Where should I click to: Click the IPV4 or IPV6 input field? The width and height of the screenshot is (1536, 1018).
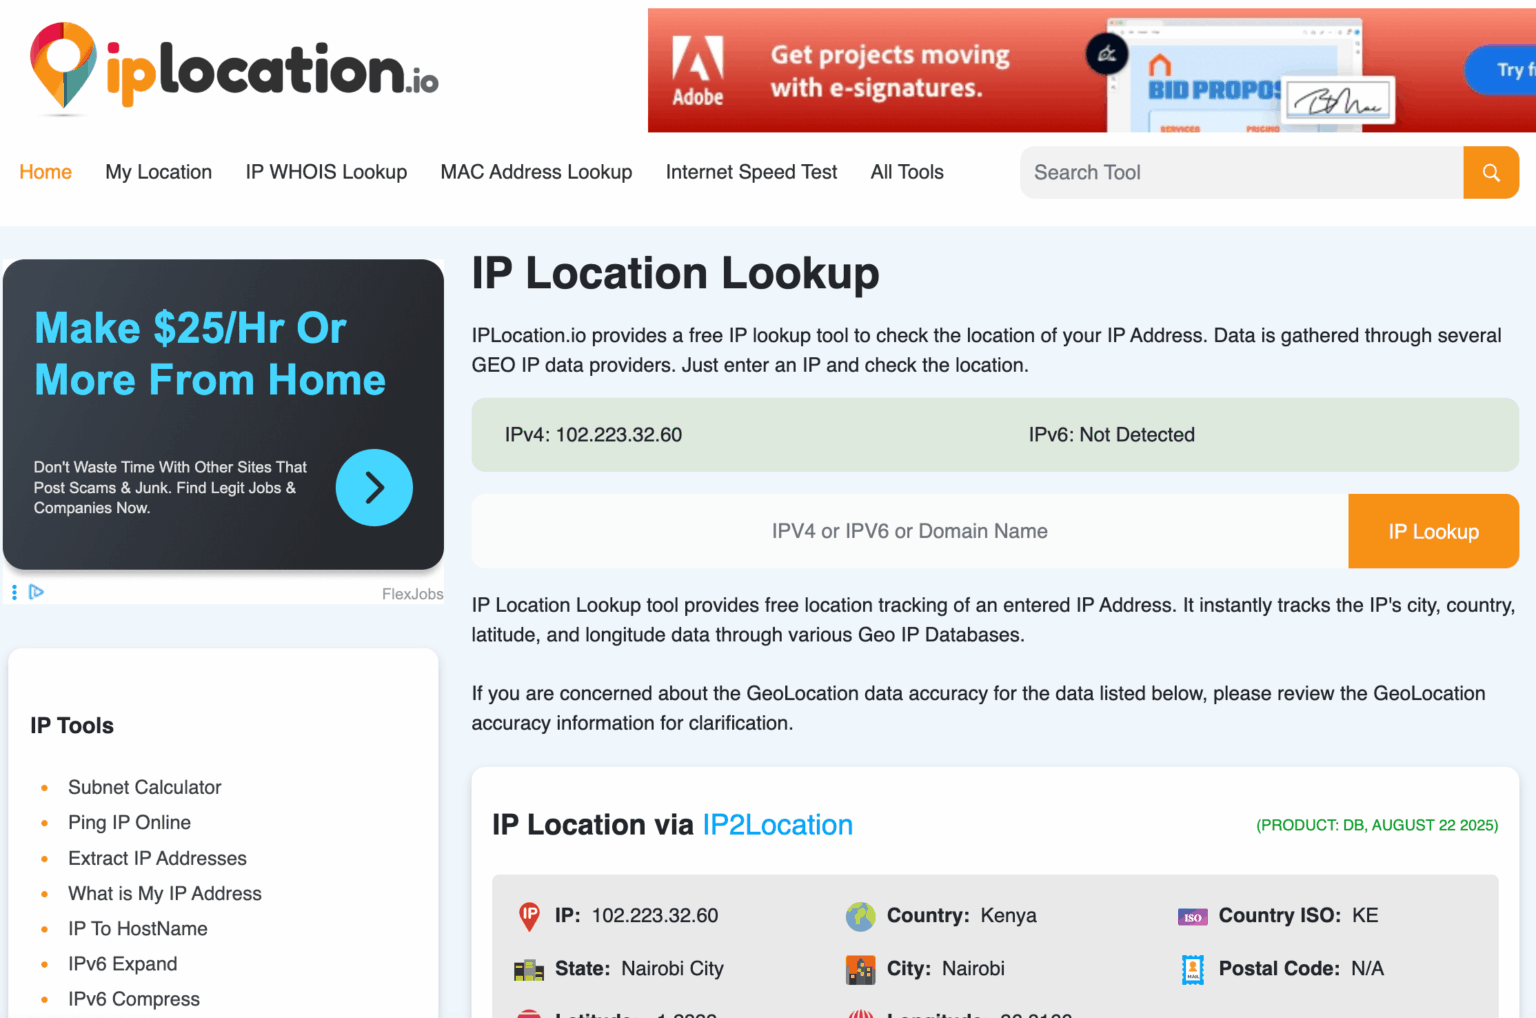909,531
